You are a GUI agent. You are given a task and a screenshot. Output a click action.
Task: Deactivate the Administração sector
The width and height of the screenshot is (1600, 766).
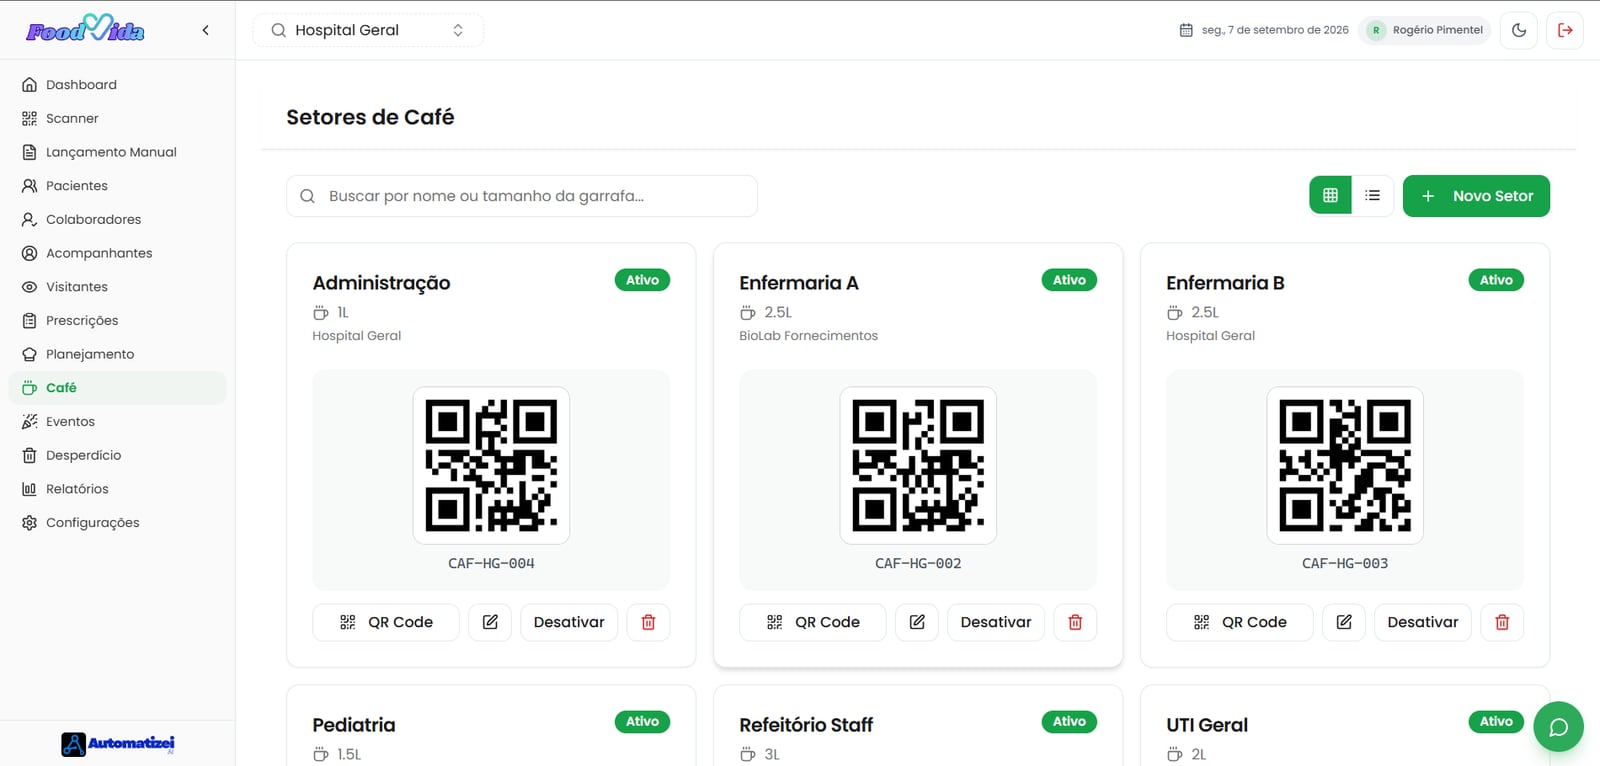coord(569,622)
